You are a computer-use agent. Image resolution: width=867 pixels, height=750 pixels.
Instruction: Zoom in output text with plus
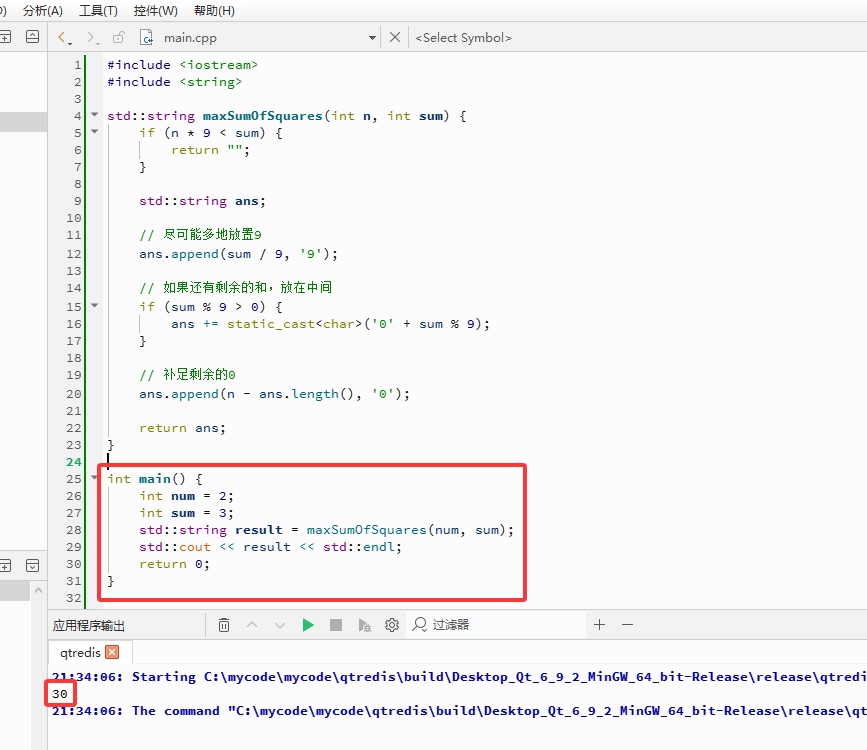tap(599, 625)
